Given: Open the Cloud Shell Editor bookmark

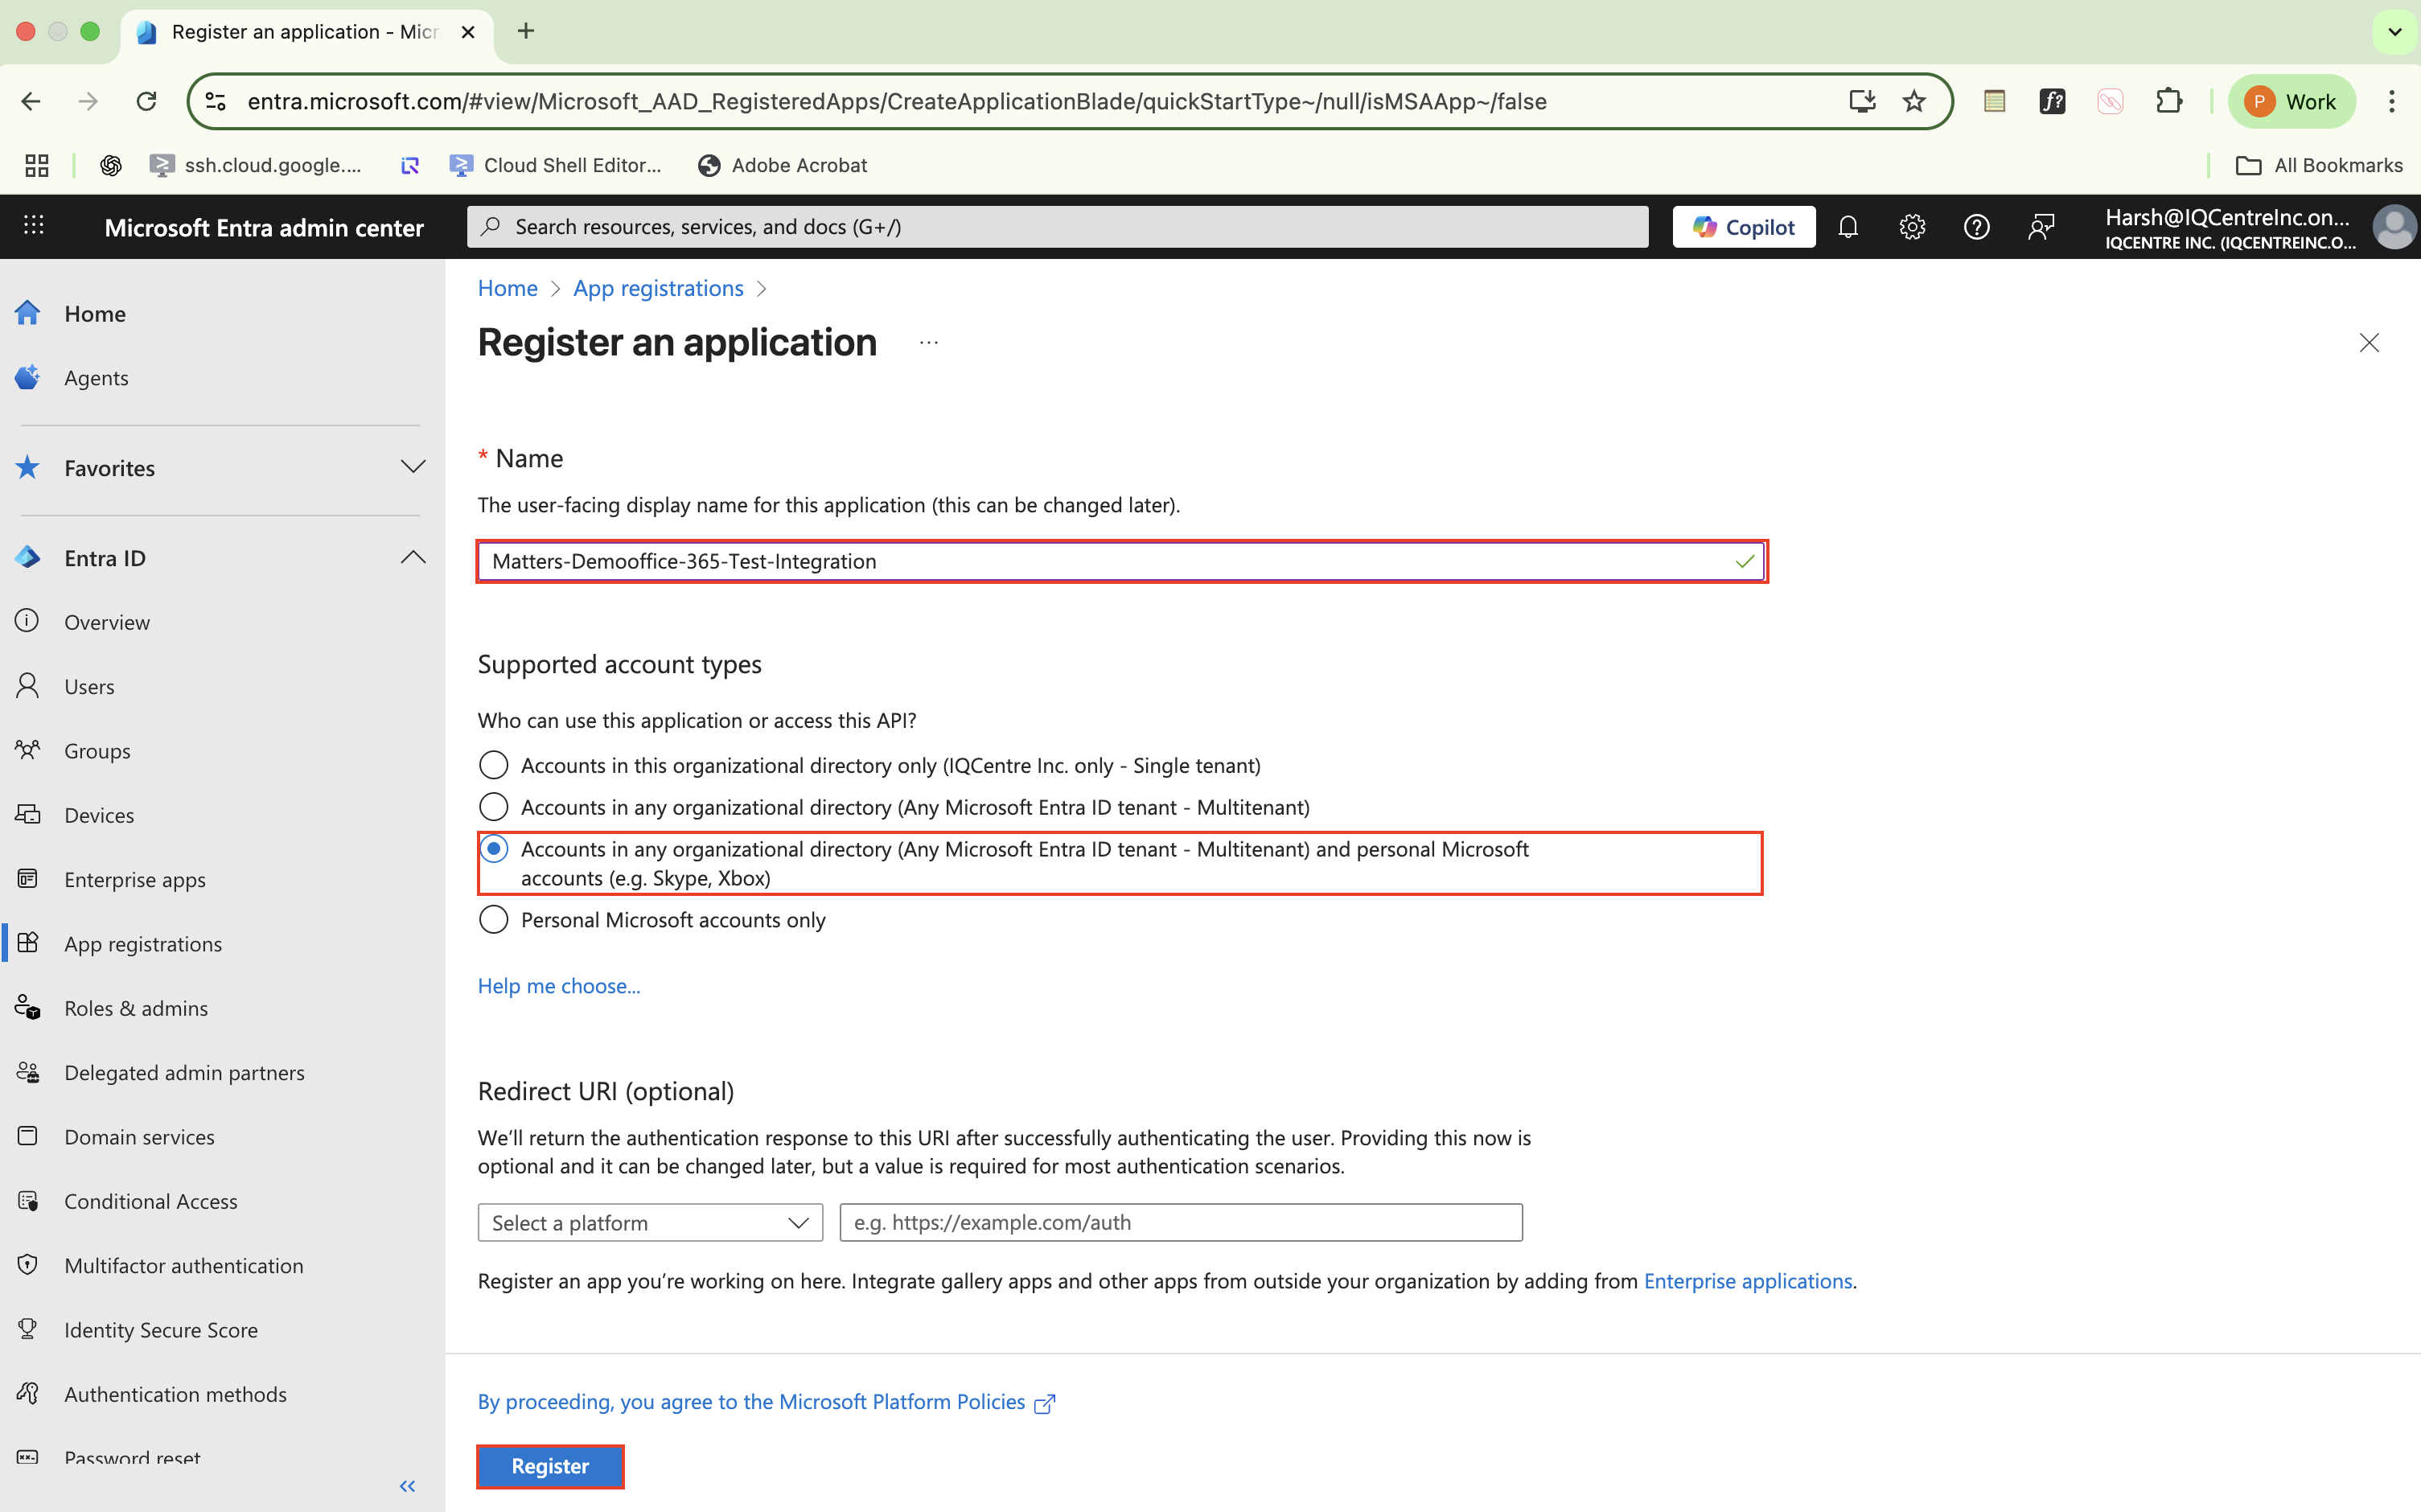Looking at the screenshot, I should 556,165.
